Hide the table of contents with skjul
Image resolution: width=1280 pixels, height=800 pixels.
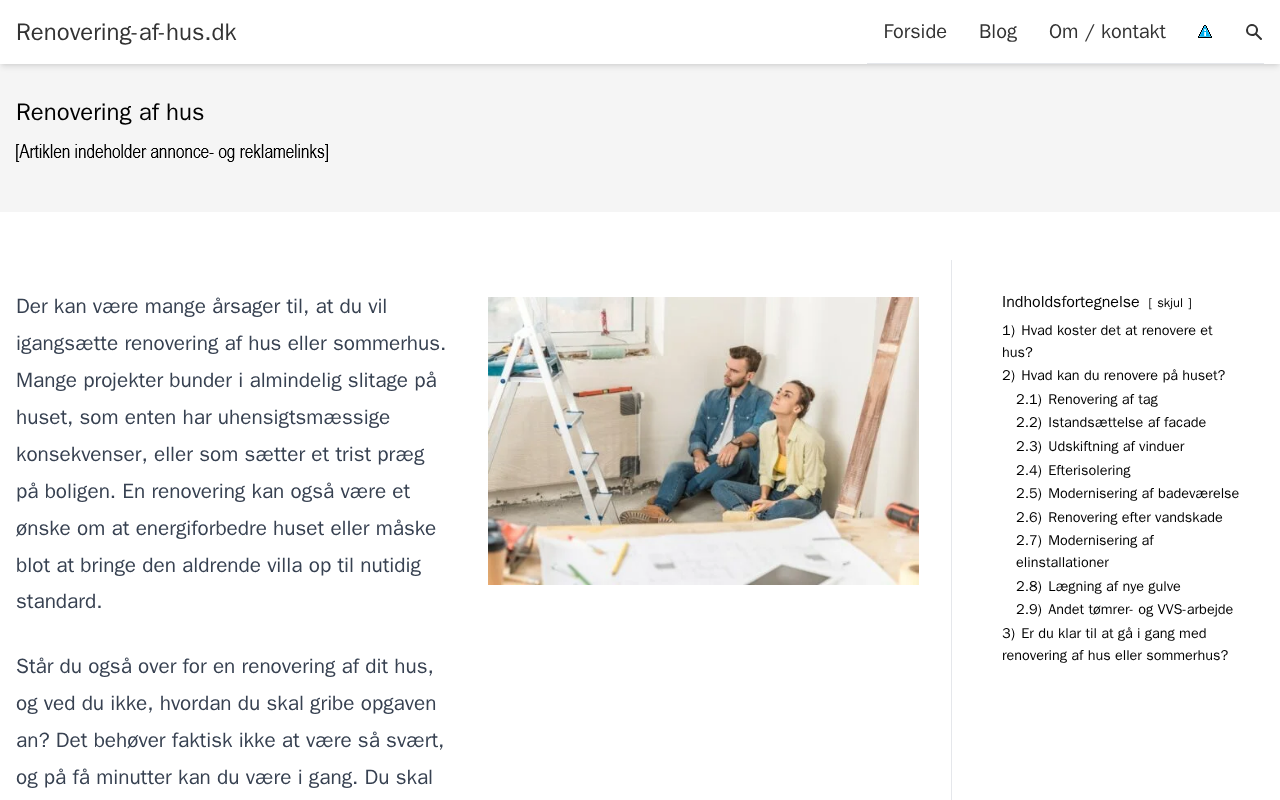tap(1169, 303)
